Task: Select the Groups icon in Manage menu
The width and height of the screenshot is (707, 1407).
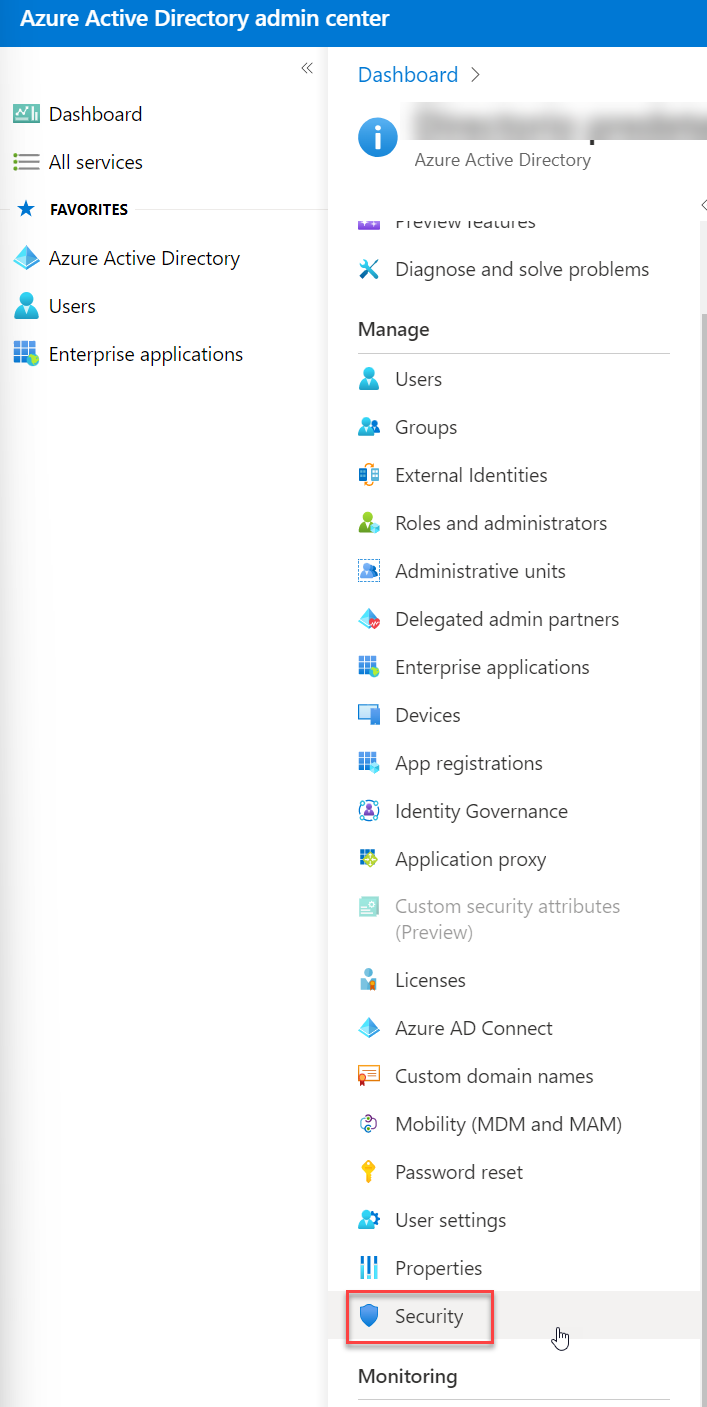Action: (x=369, y=427)
